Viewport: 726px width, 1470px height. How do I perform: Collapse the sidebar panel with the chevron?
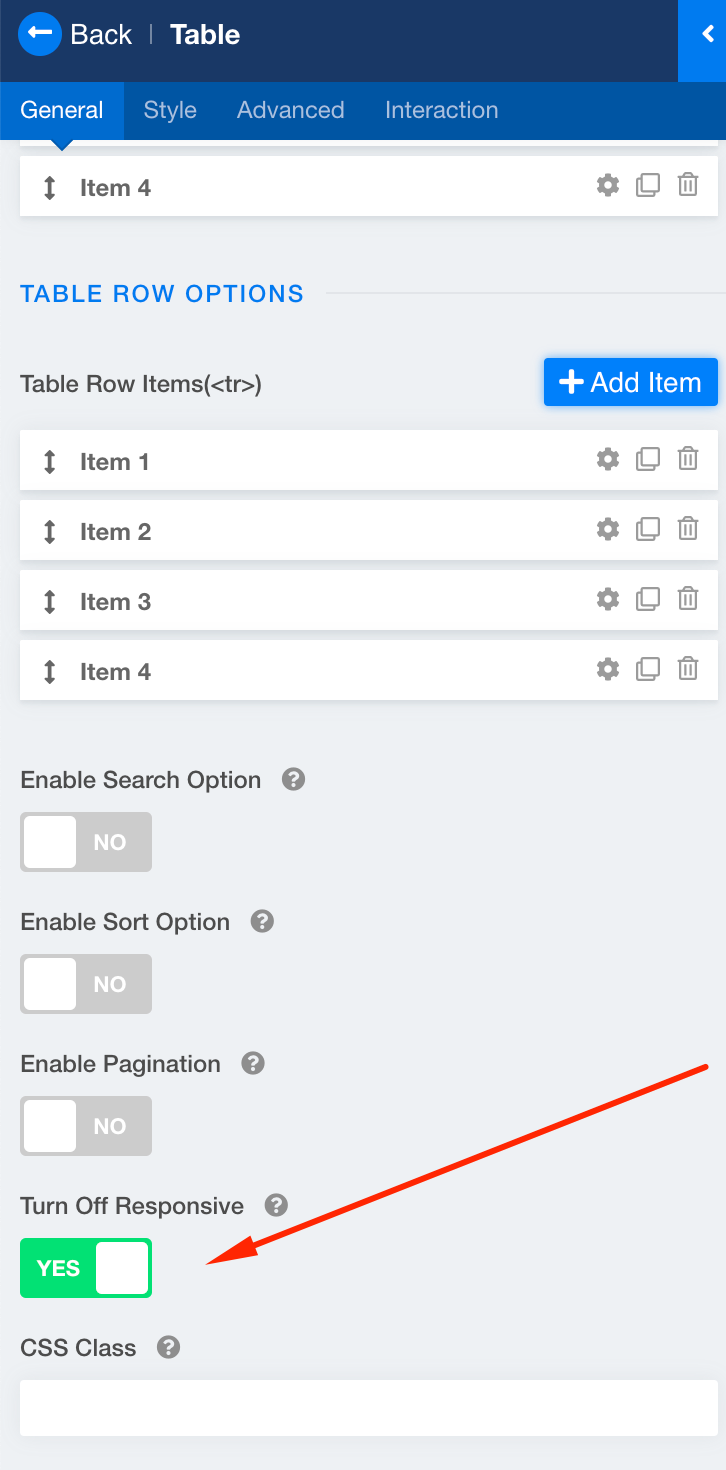tap(707, 35)
